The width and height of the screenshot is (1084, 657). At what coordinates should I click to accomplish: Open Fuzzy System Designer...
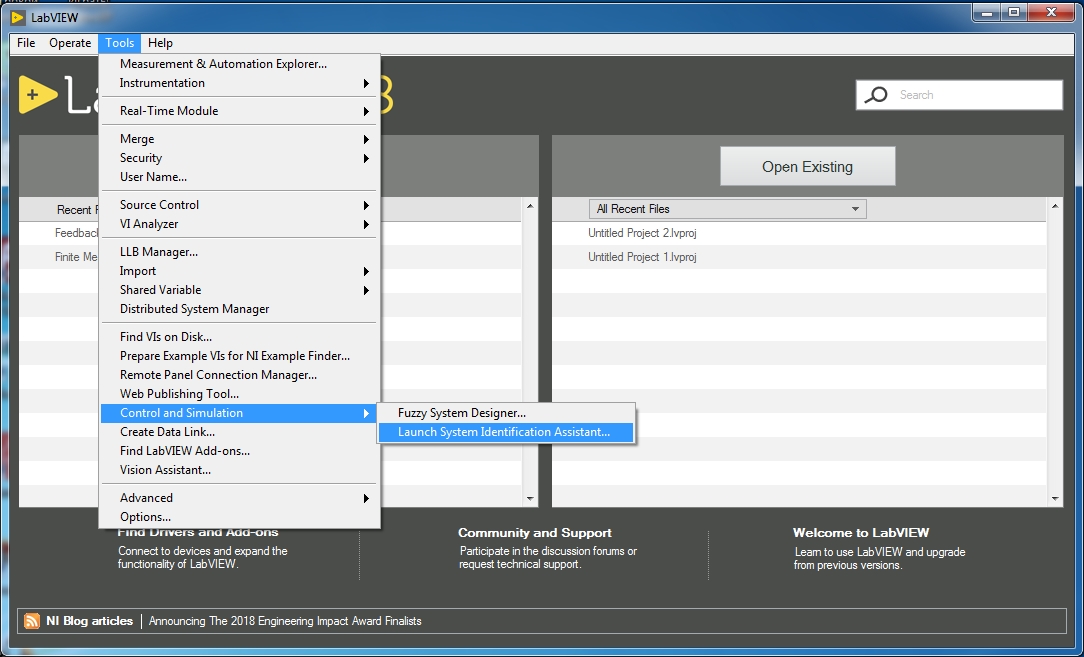point(506,413)
